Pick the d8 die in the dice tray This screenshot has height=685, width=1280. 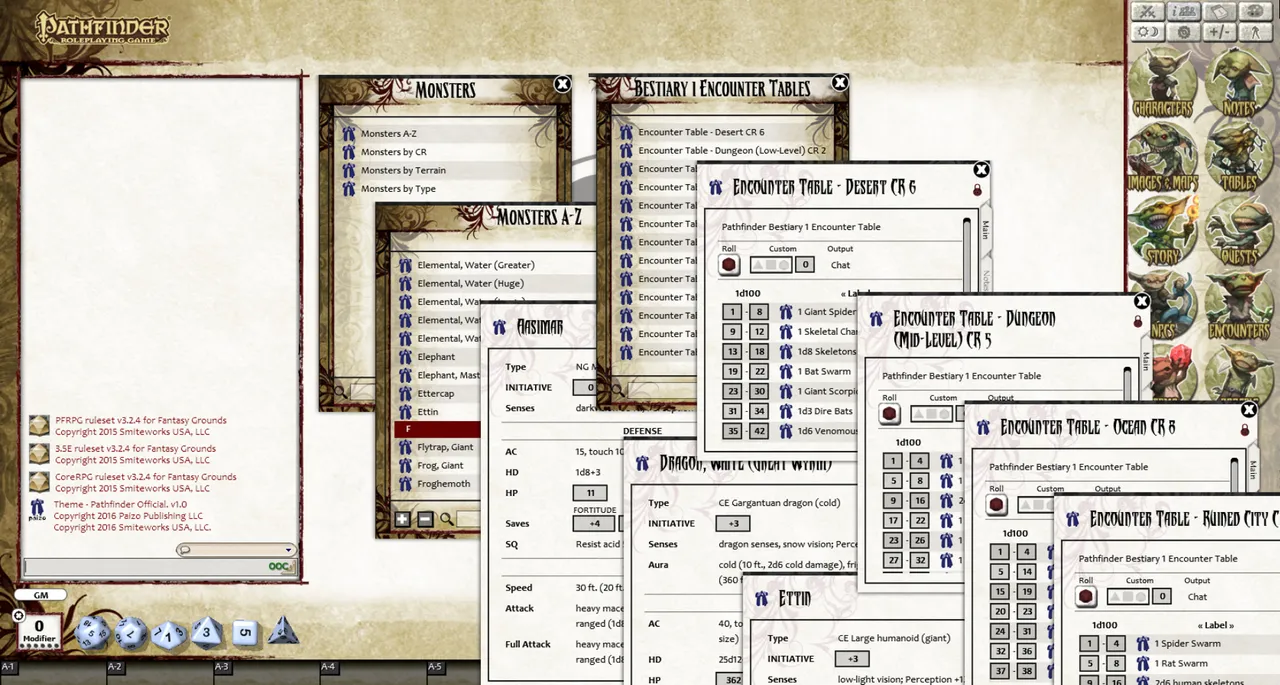click(x=207, y=632)
